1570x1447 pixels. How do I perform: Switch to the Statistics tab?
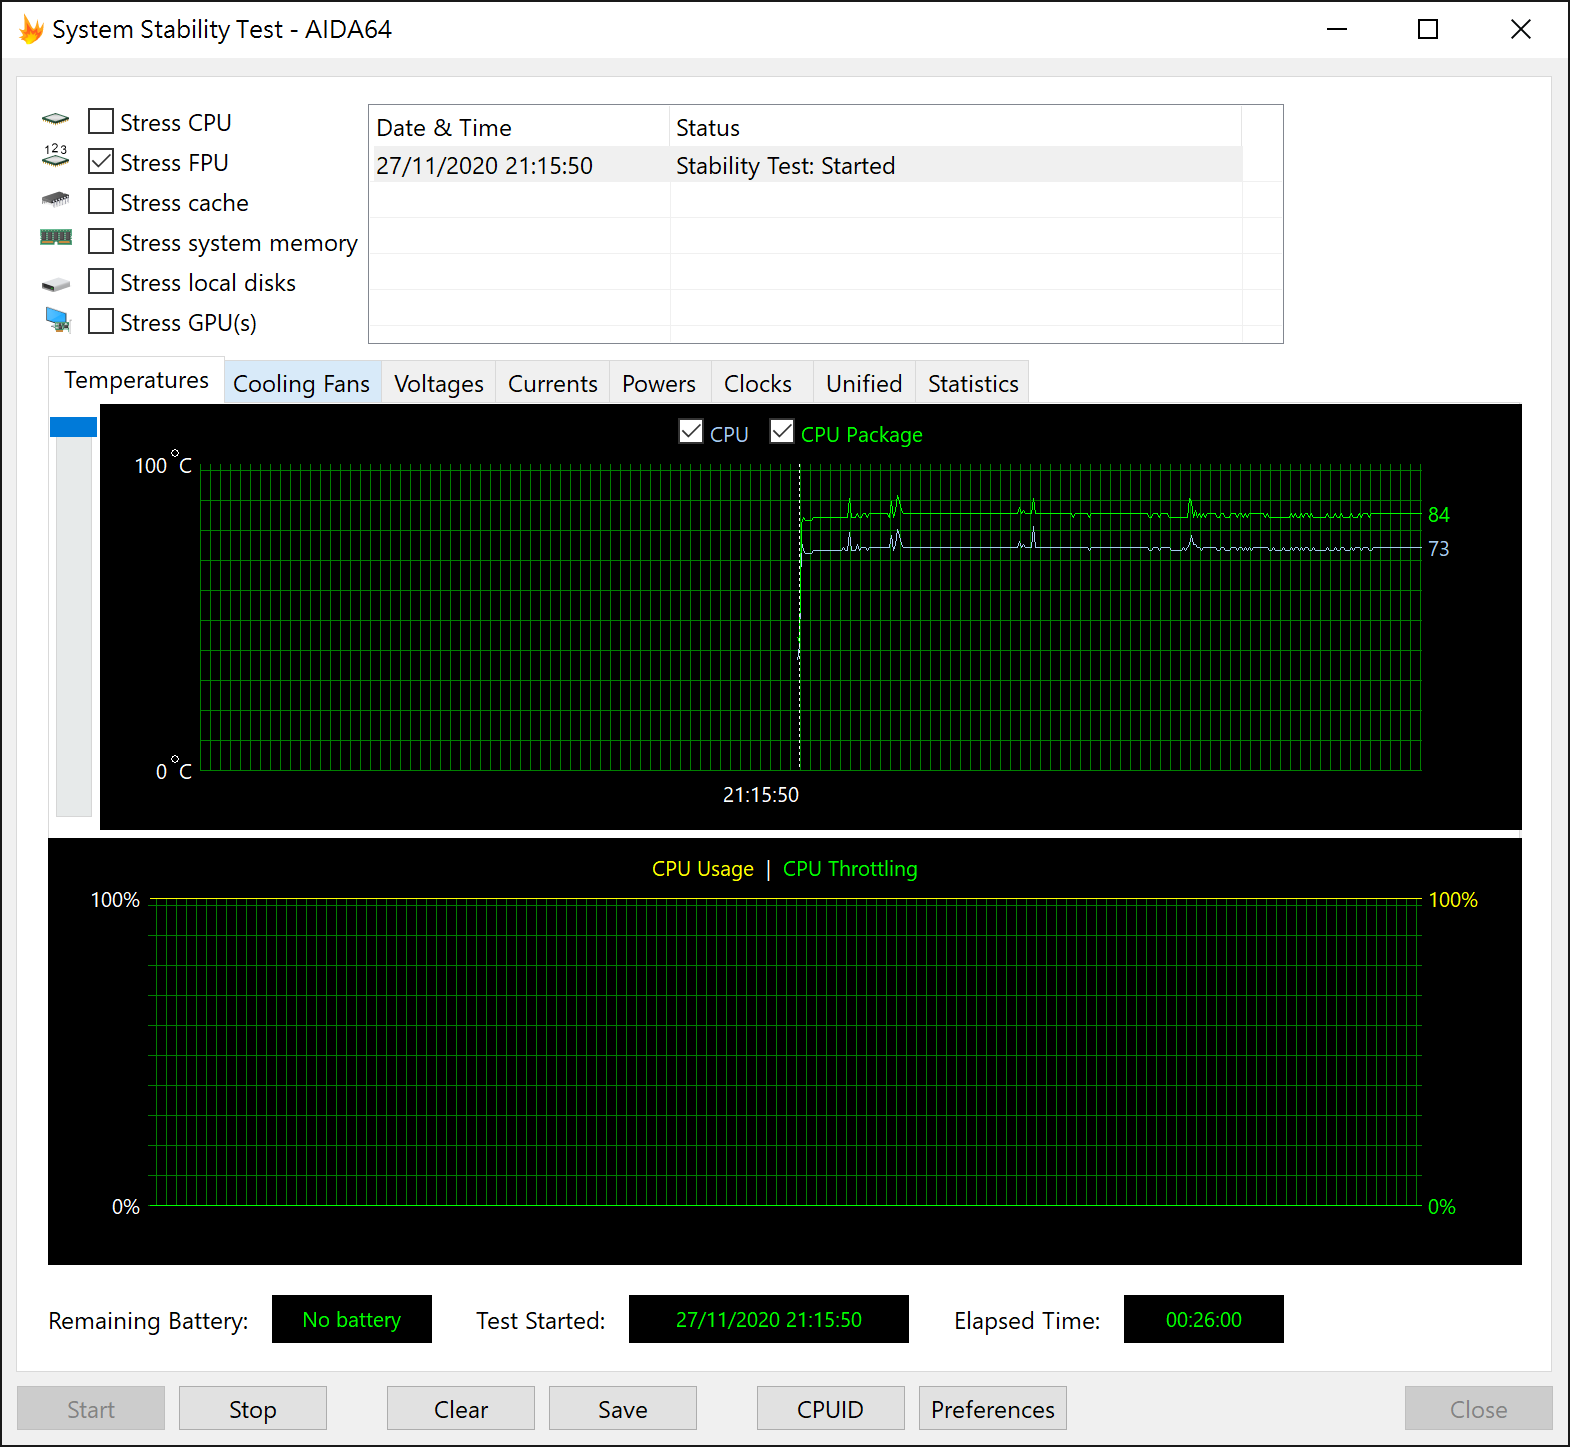[973, 383]
